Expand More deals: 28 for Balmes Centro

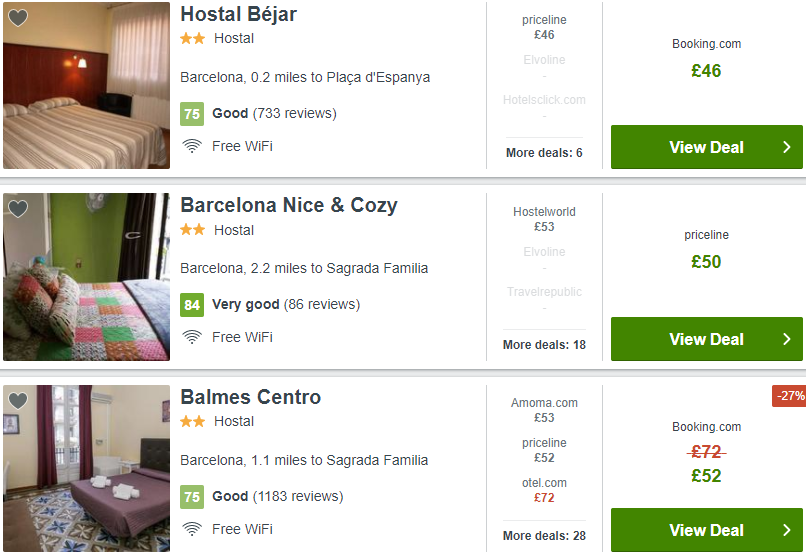point(544,536)
